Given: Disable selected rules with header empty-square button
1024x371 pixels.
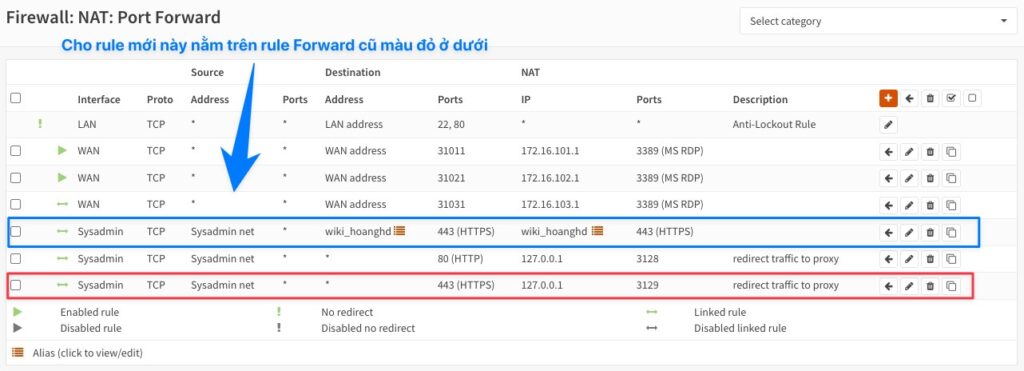Looking at the screenshot, I should 972,99.
